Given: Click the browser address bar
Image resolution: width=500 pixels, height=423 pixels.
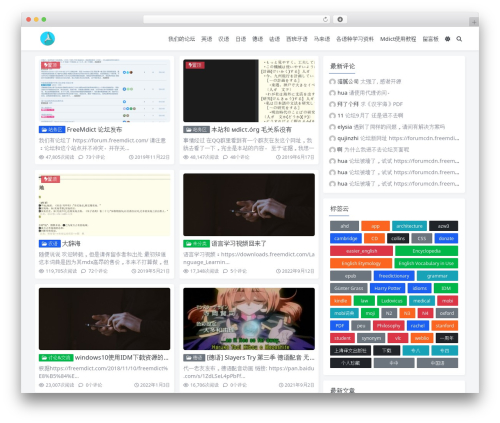Looking at the screenshot, I should (237, 20).
